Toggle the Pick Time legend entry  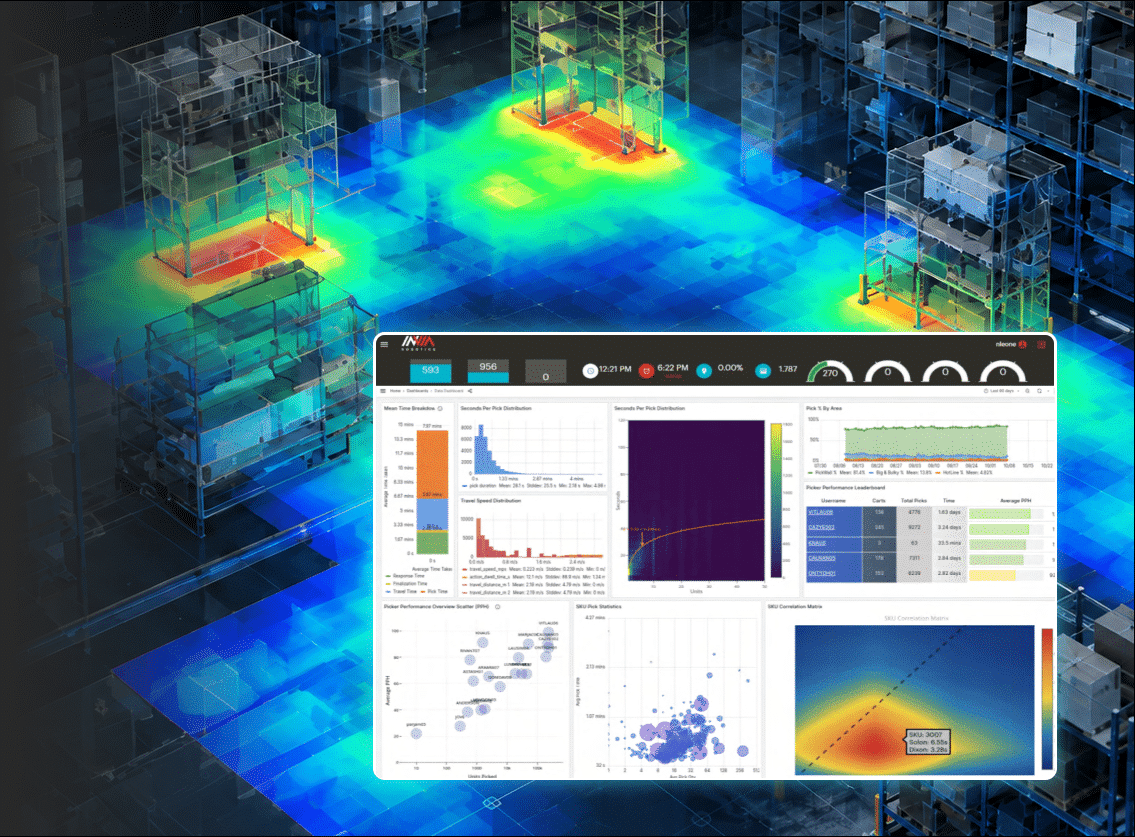434,592
